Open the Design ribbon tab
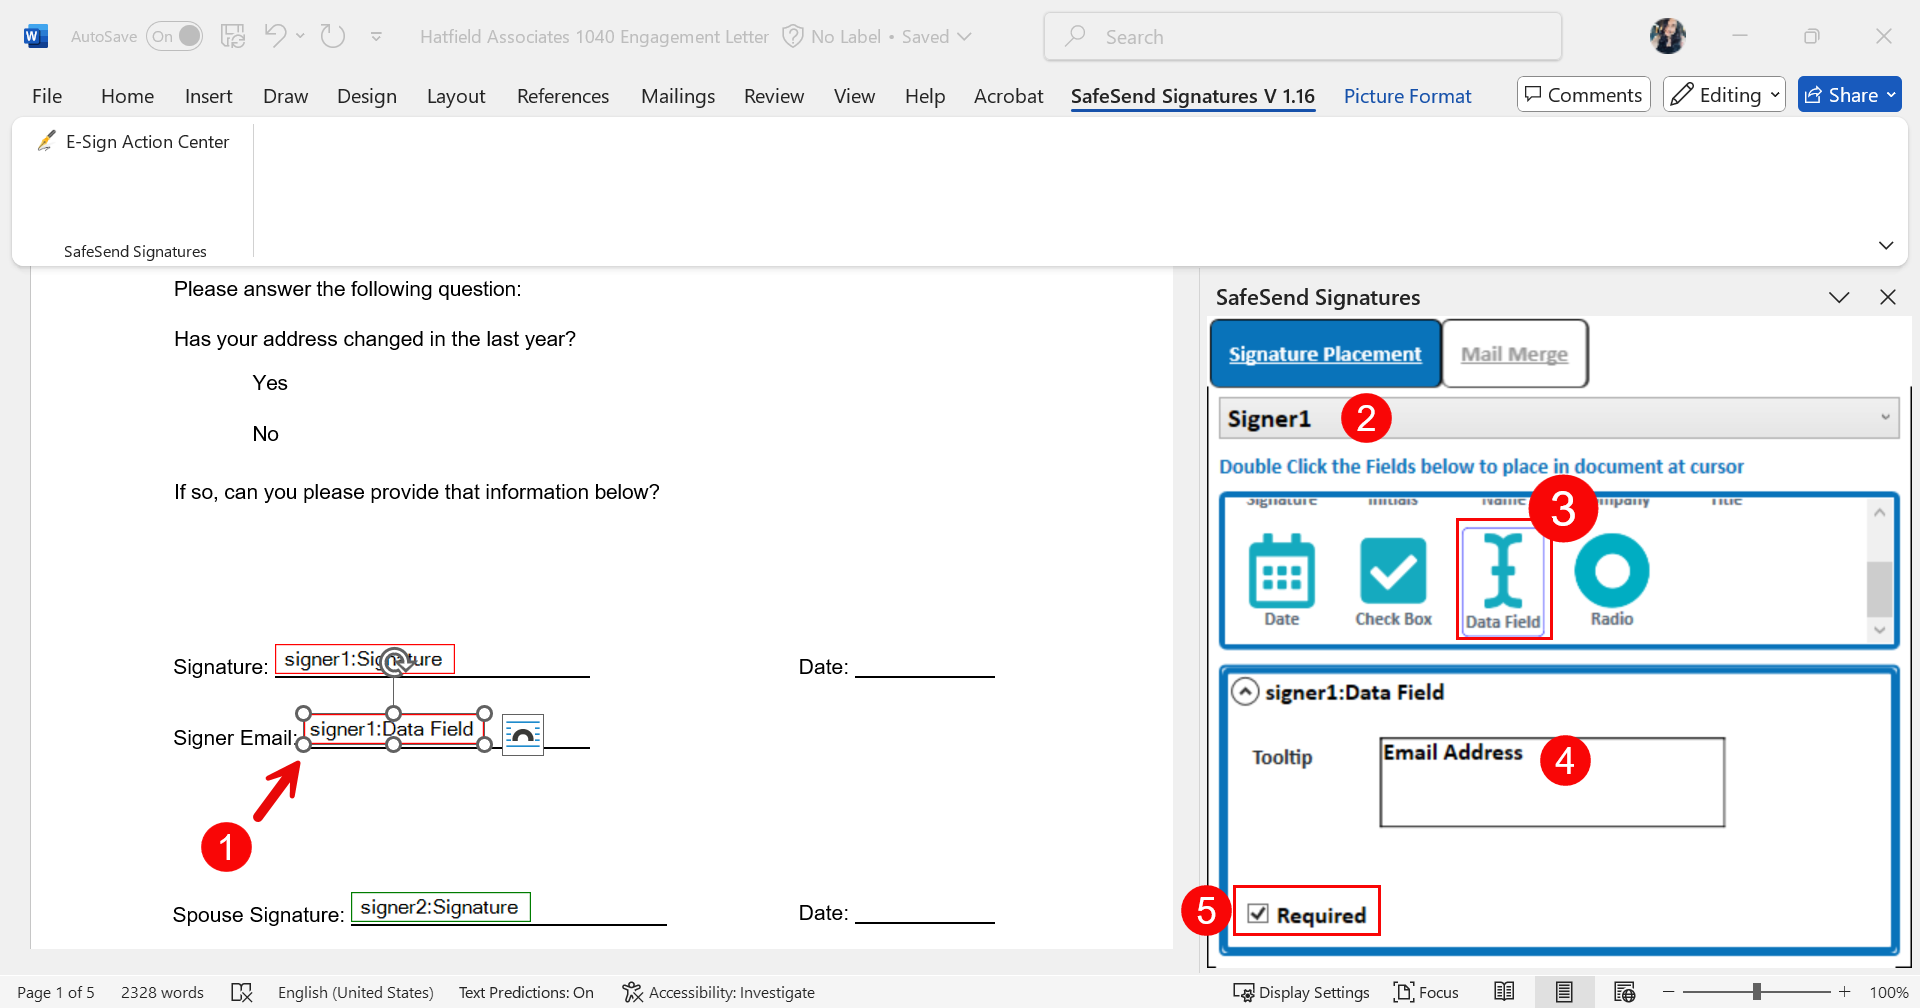The height and width of the screenshot is (1008, 1920). (367, 96)
